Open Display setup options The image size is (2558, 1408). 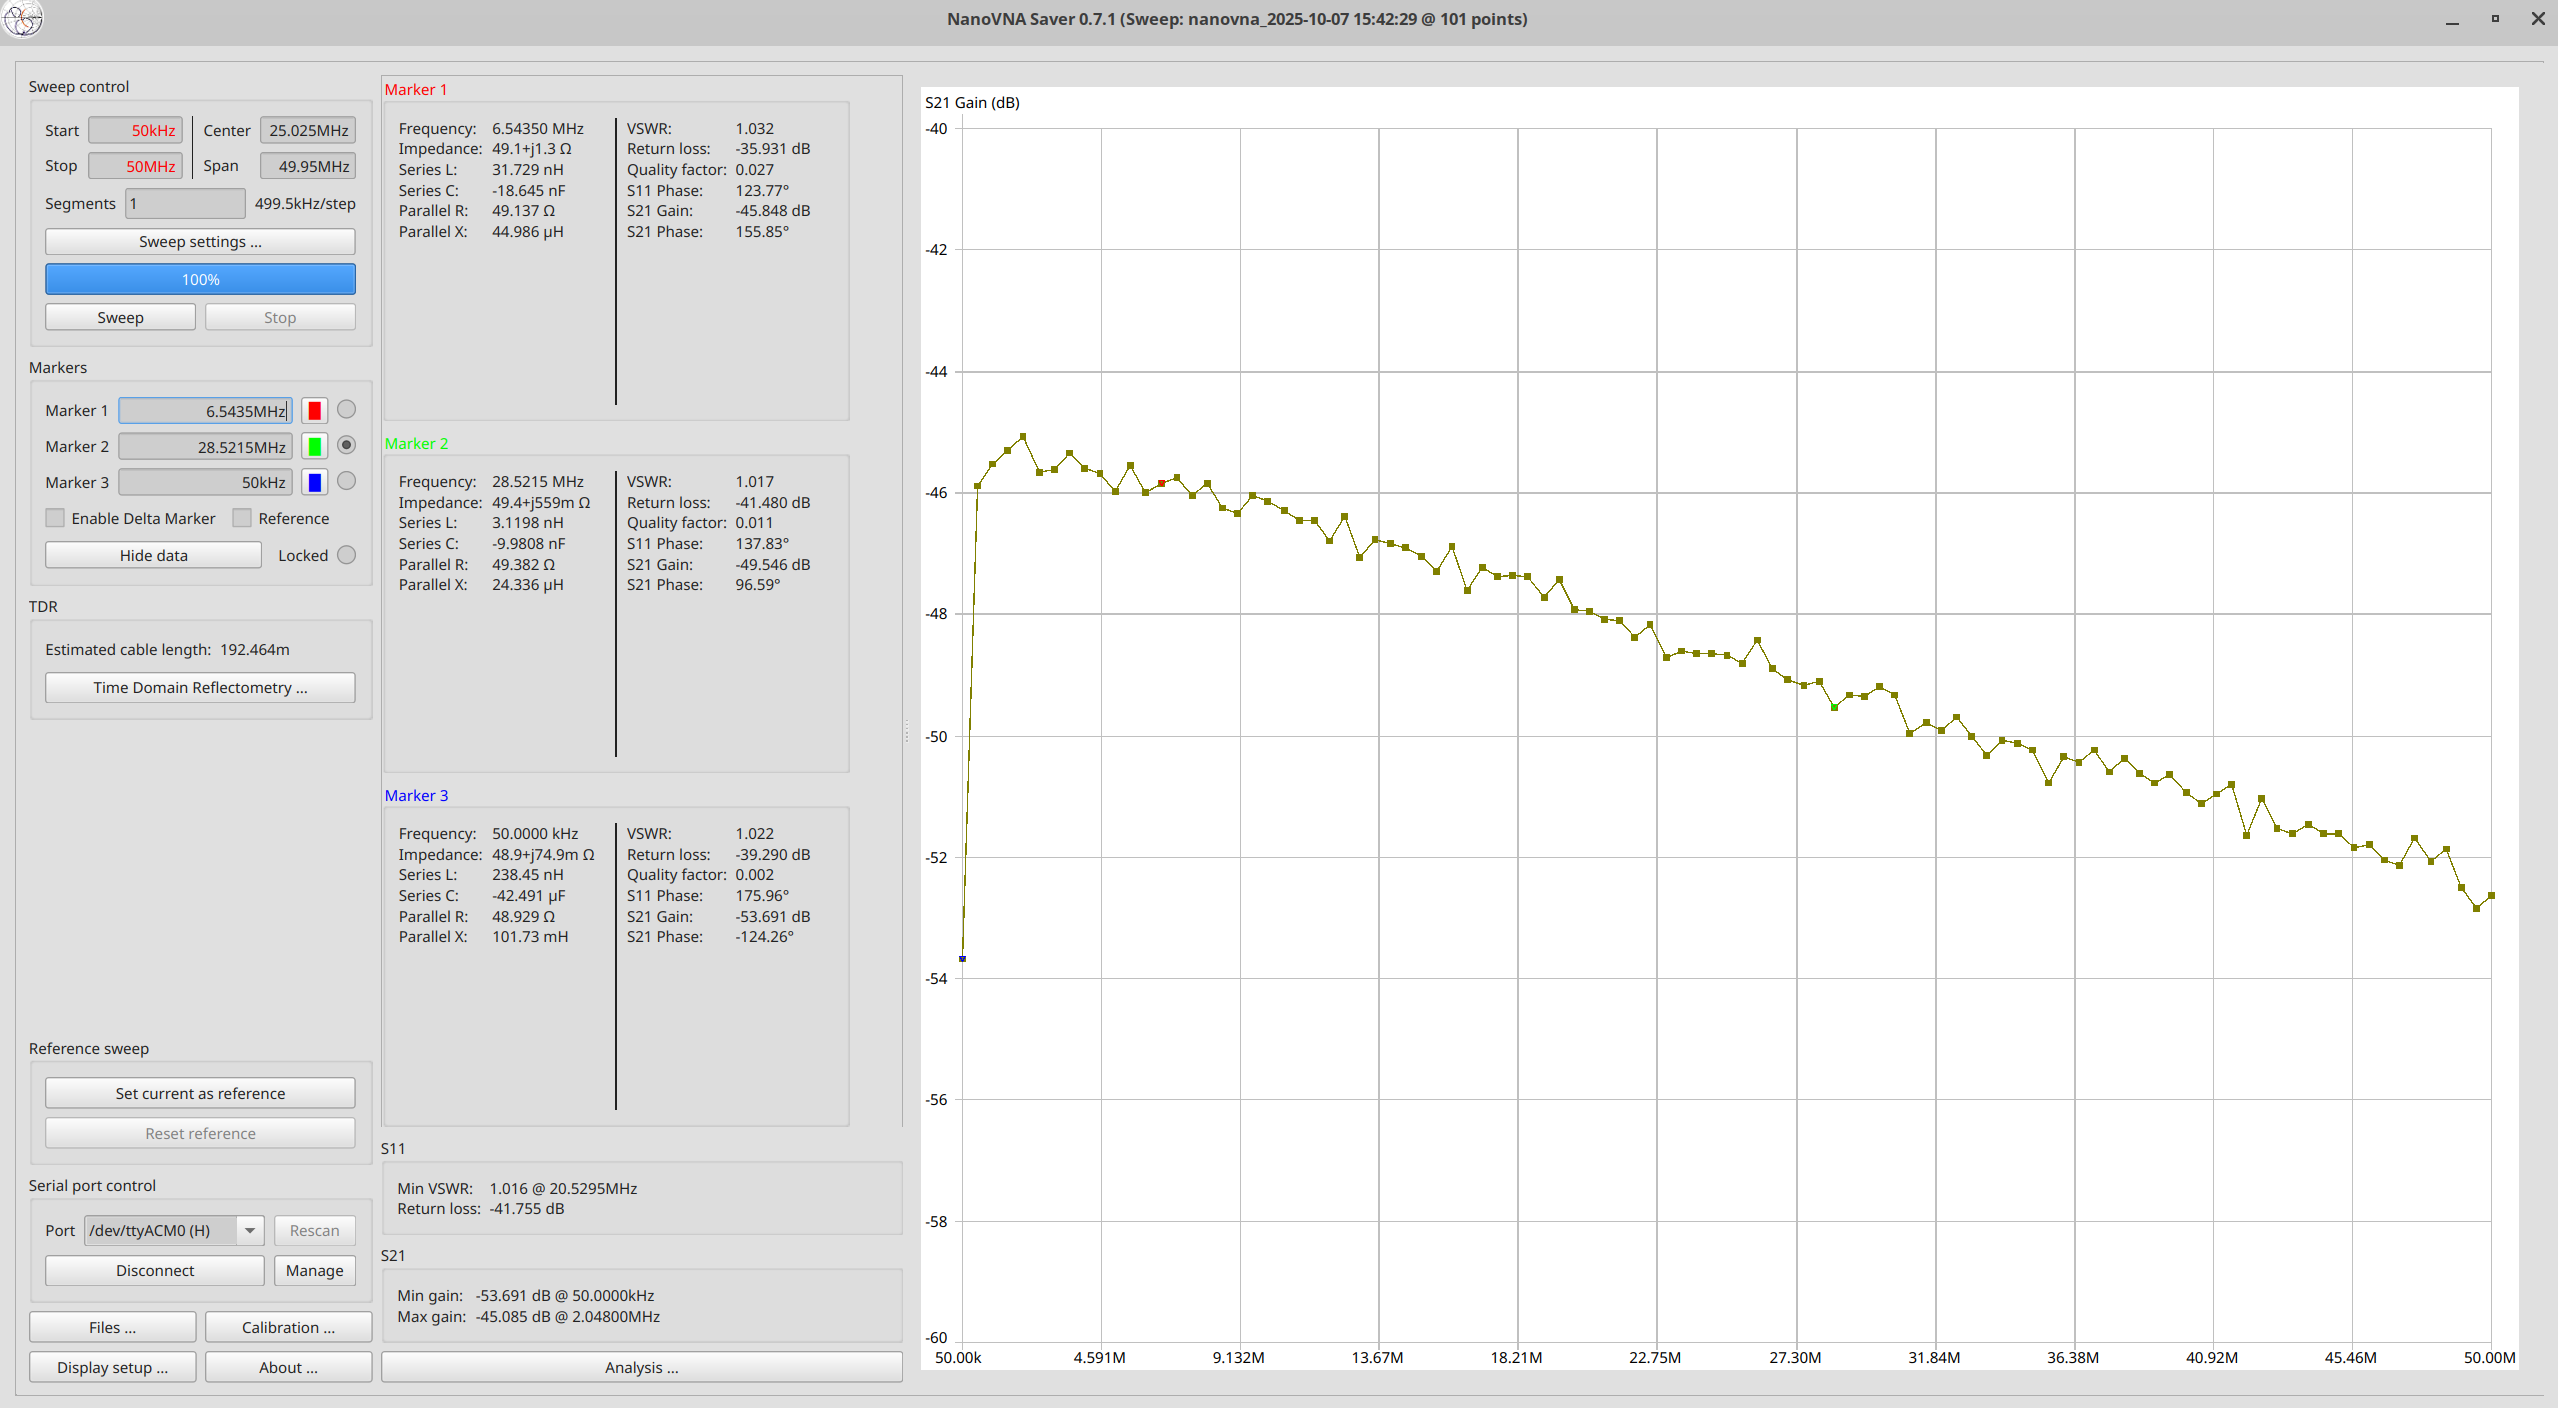coord(112,1367)
